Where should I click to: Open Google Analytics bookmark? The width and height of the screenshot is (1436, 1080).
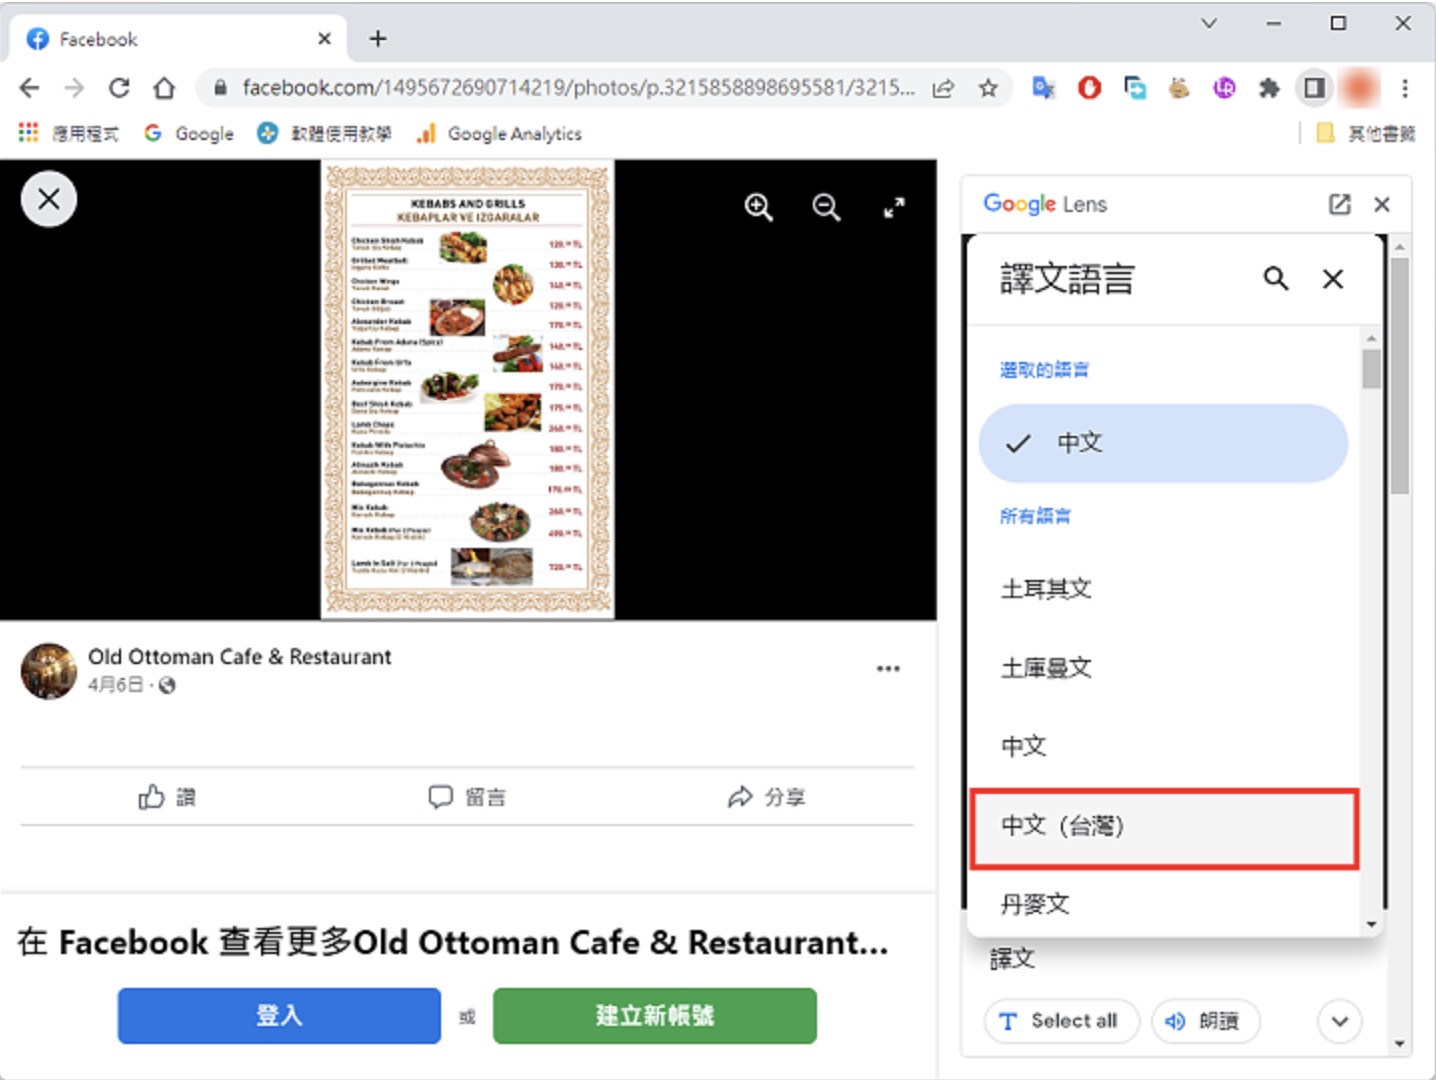[x=499, y=133]
